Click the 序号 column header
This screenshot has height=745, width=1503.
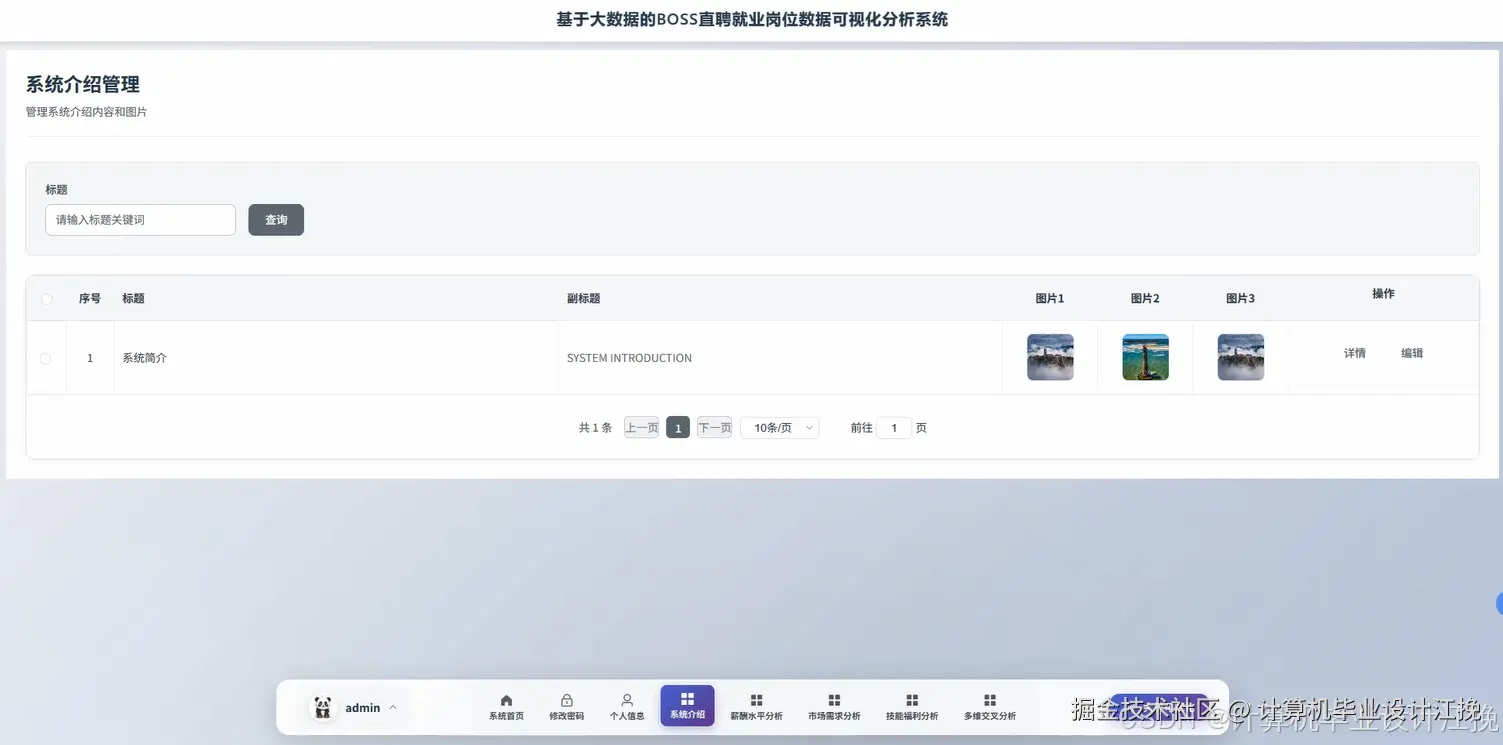coord(90,298)
